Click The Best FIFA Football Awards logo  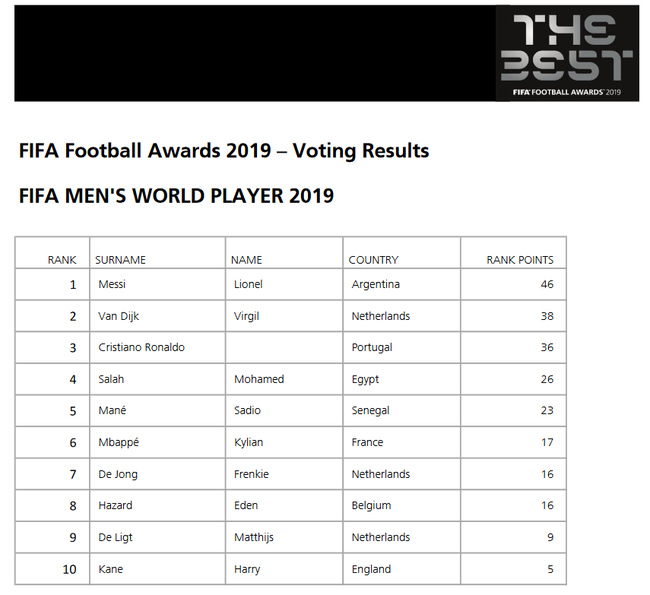coord(567,53)
